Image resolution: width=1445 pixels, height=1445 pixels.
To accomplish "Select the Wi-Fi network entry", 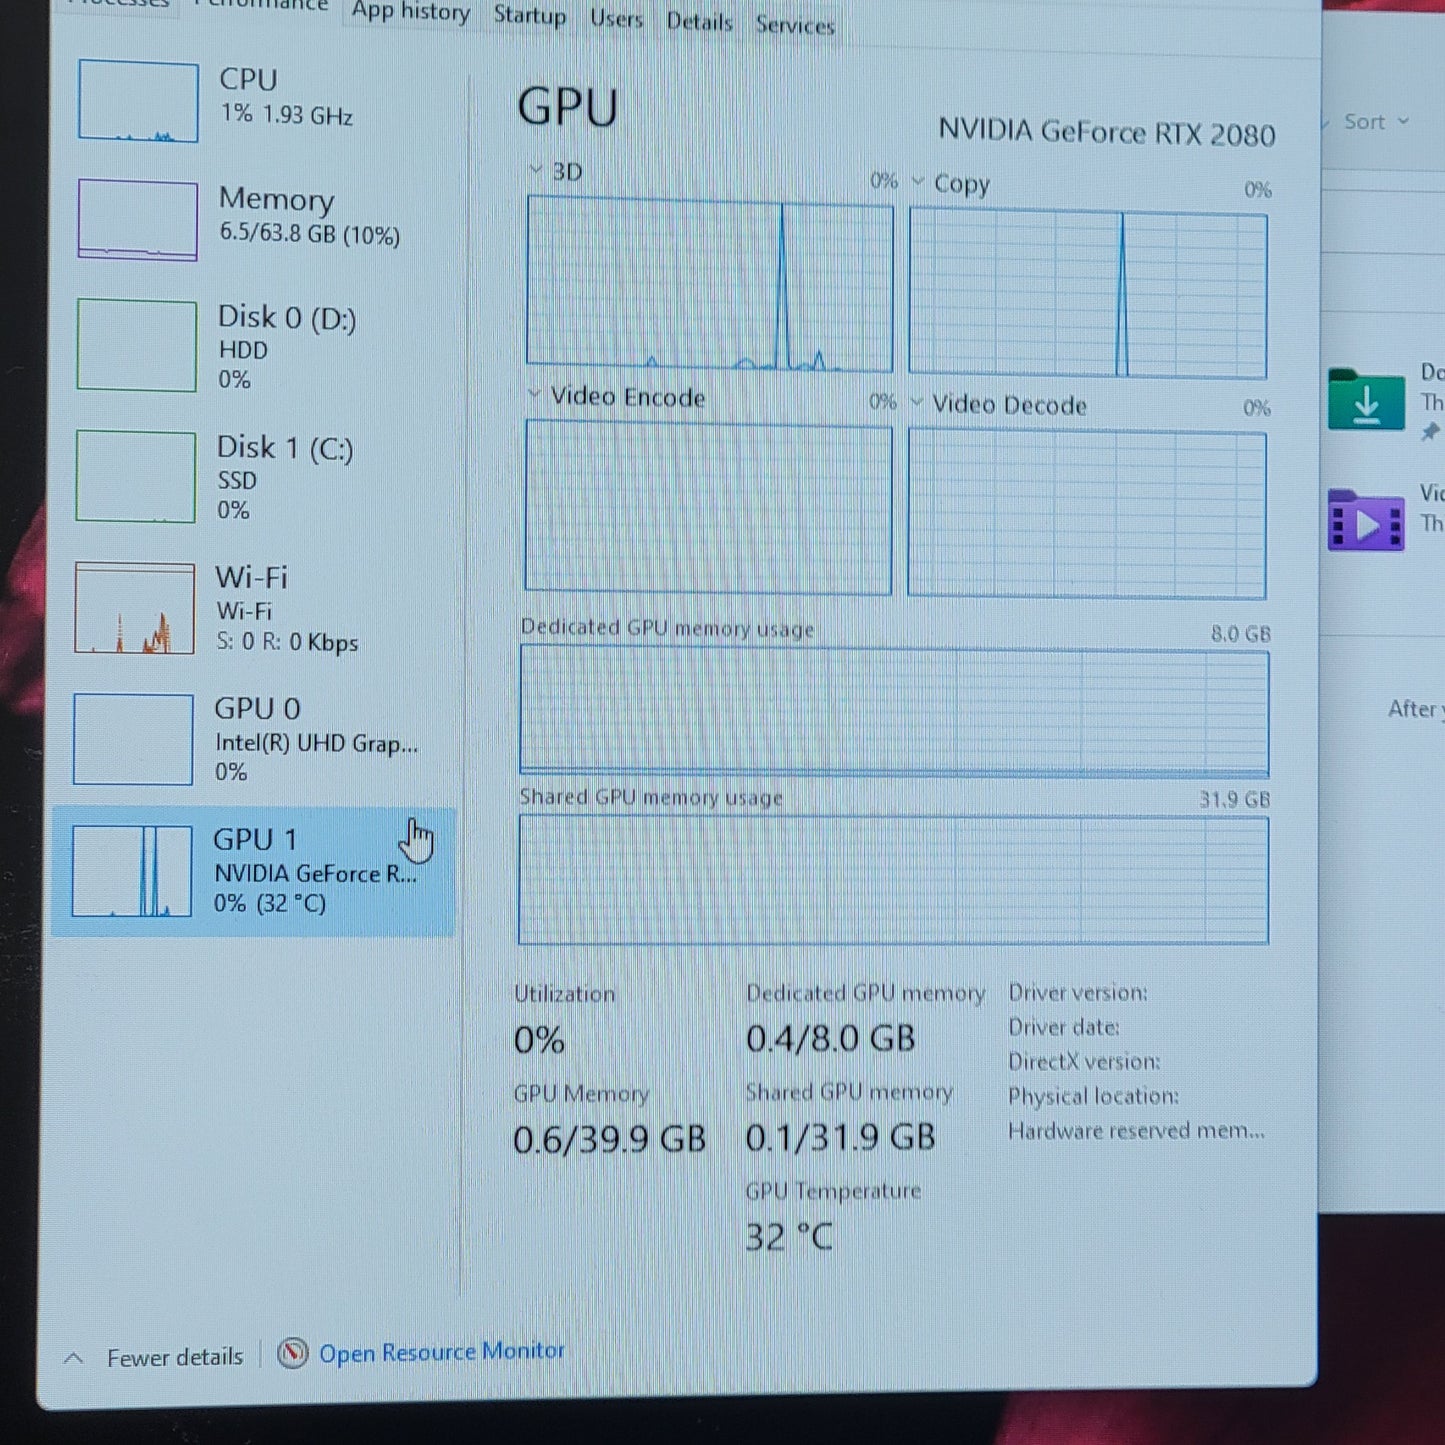I will (255, 608).
